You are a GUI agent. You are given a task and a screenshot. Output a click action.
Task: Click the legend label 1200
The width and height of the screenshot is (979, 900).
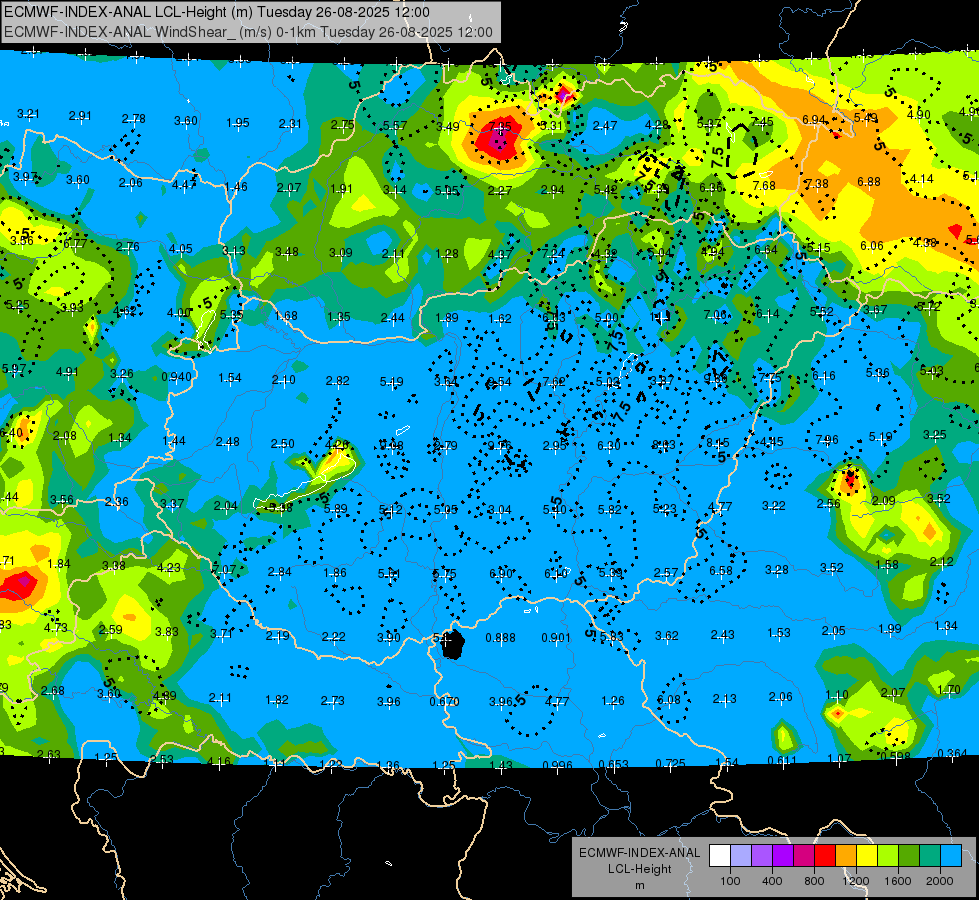pyautogui.click(x=855, y=881)
